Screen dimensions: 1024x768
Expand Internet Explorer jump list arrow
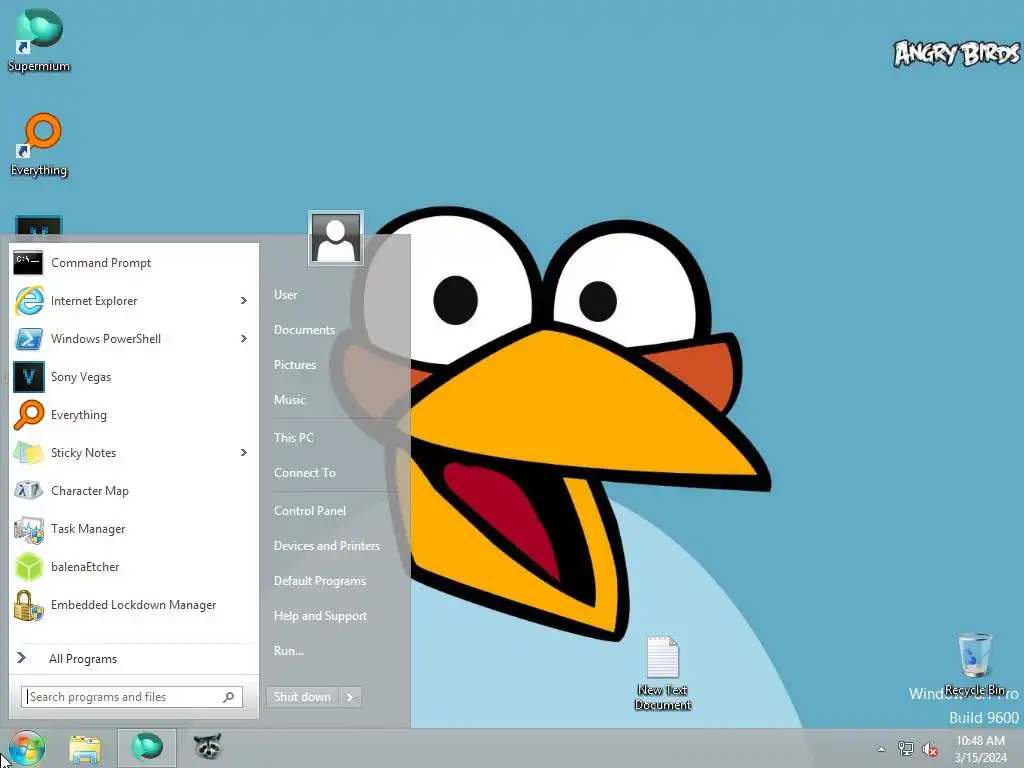pyautogui.click(x=244, y=300)
